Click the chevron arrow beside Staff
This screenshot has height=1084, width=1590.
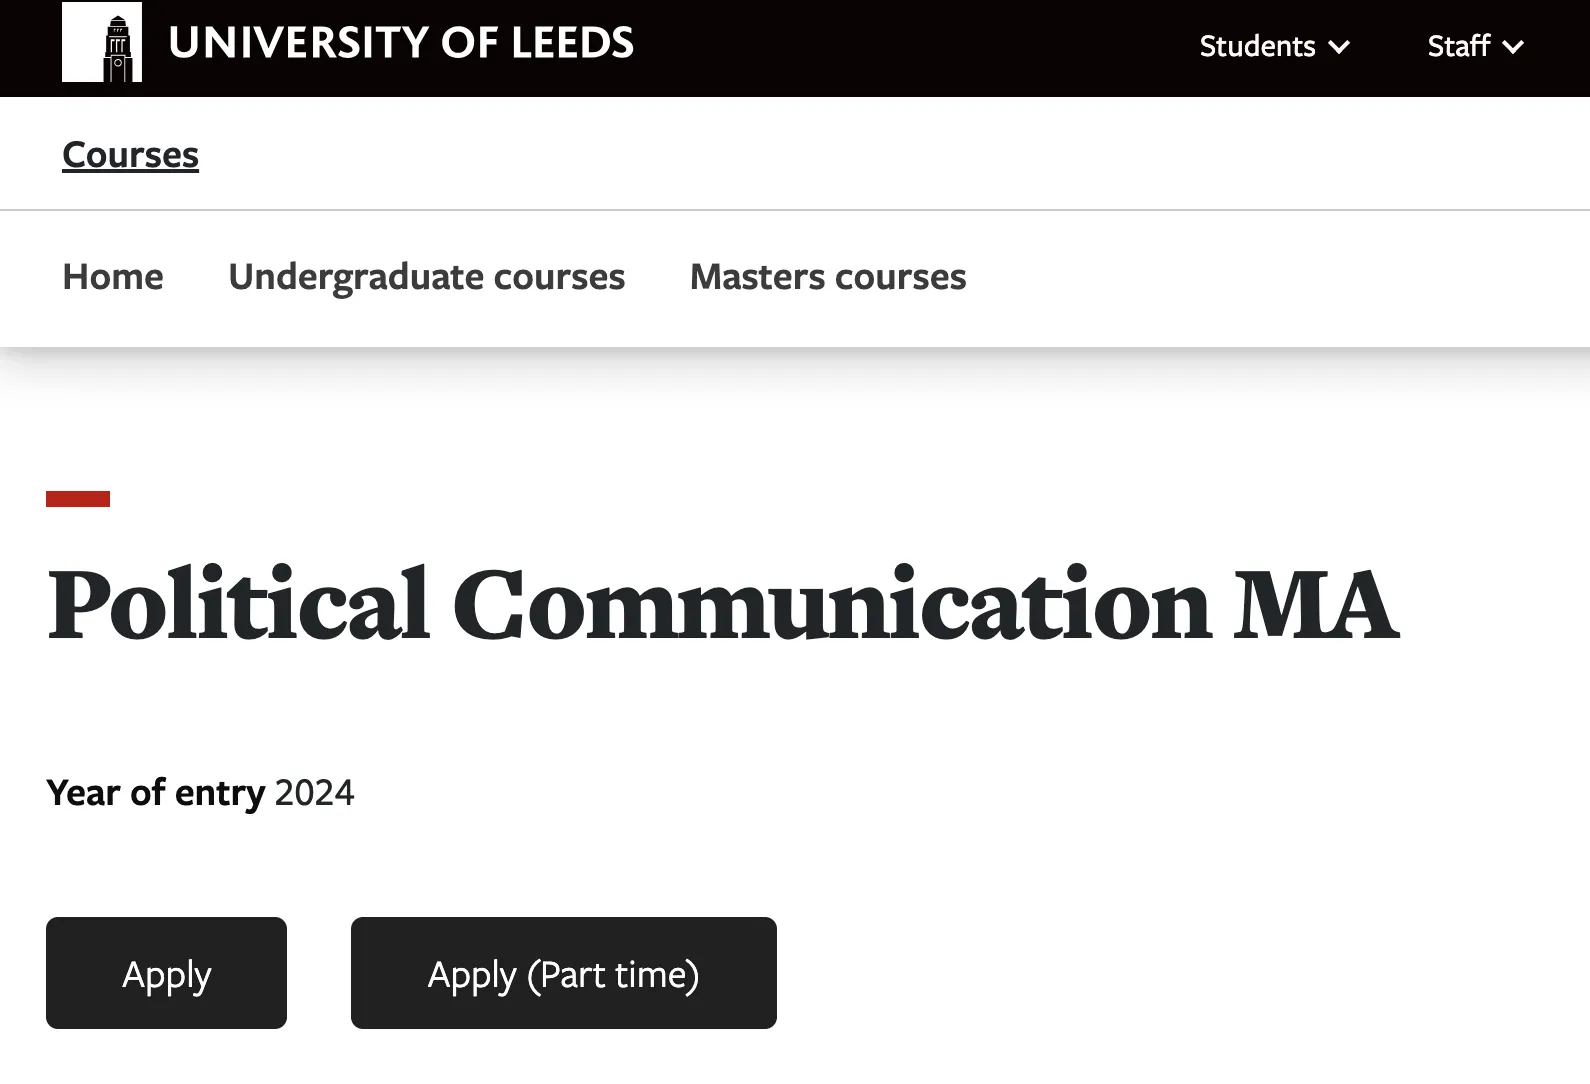pos(1513,47)
